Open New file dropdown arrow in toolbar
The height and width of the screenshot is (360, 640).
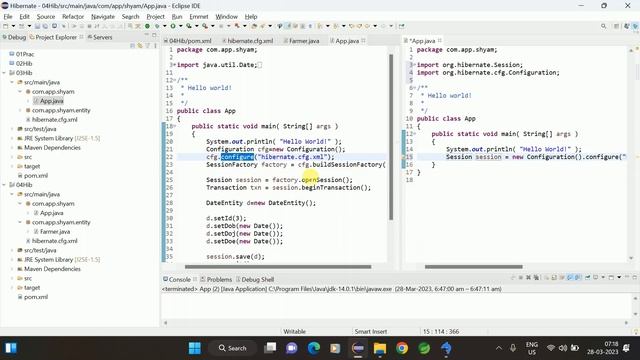click(13, 26)
